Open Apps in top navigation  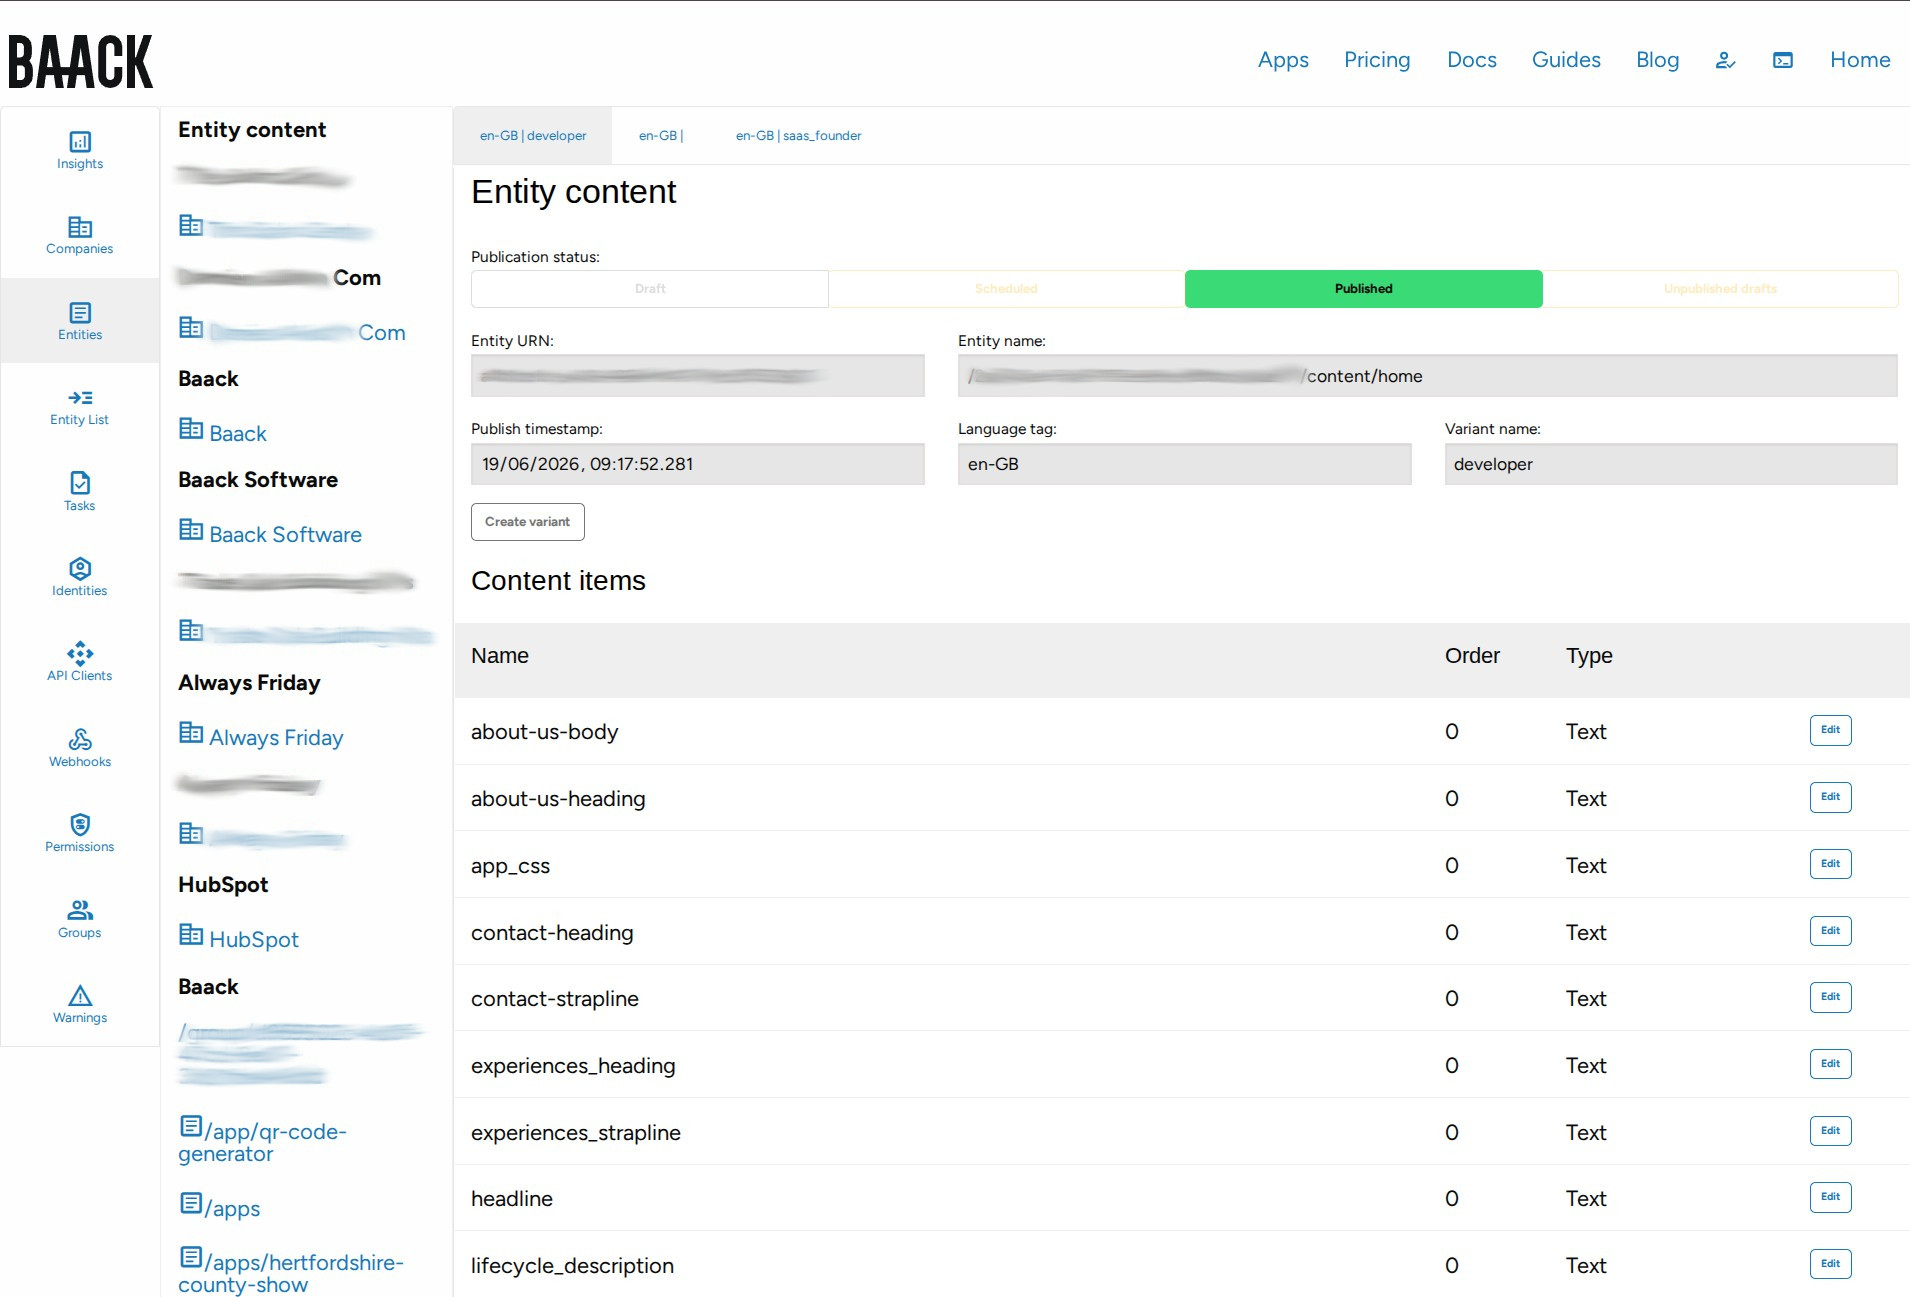click(x=1283, y=60)
